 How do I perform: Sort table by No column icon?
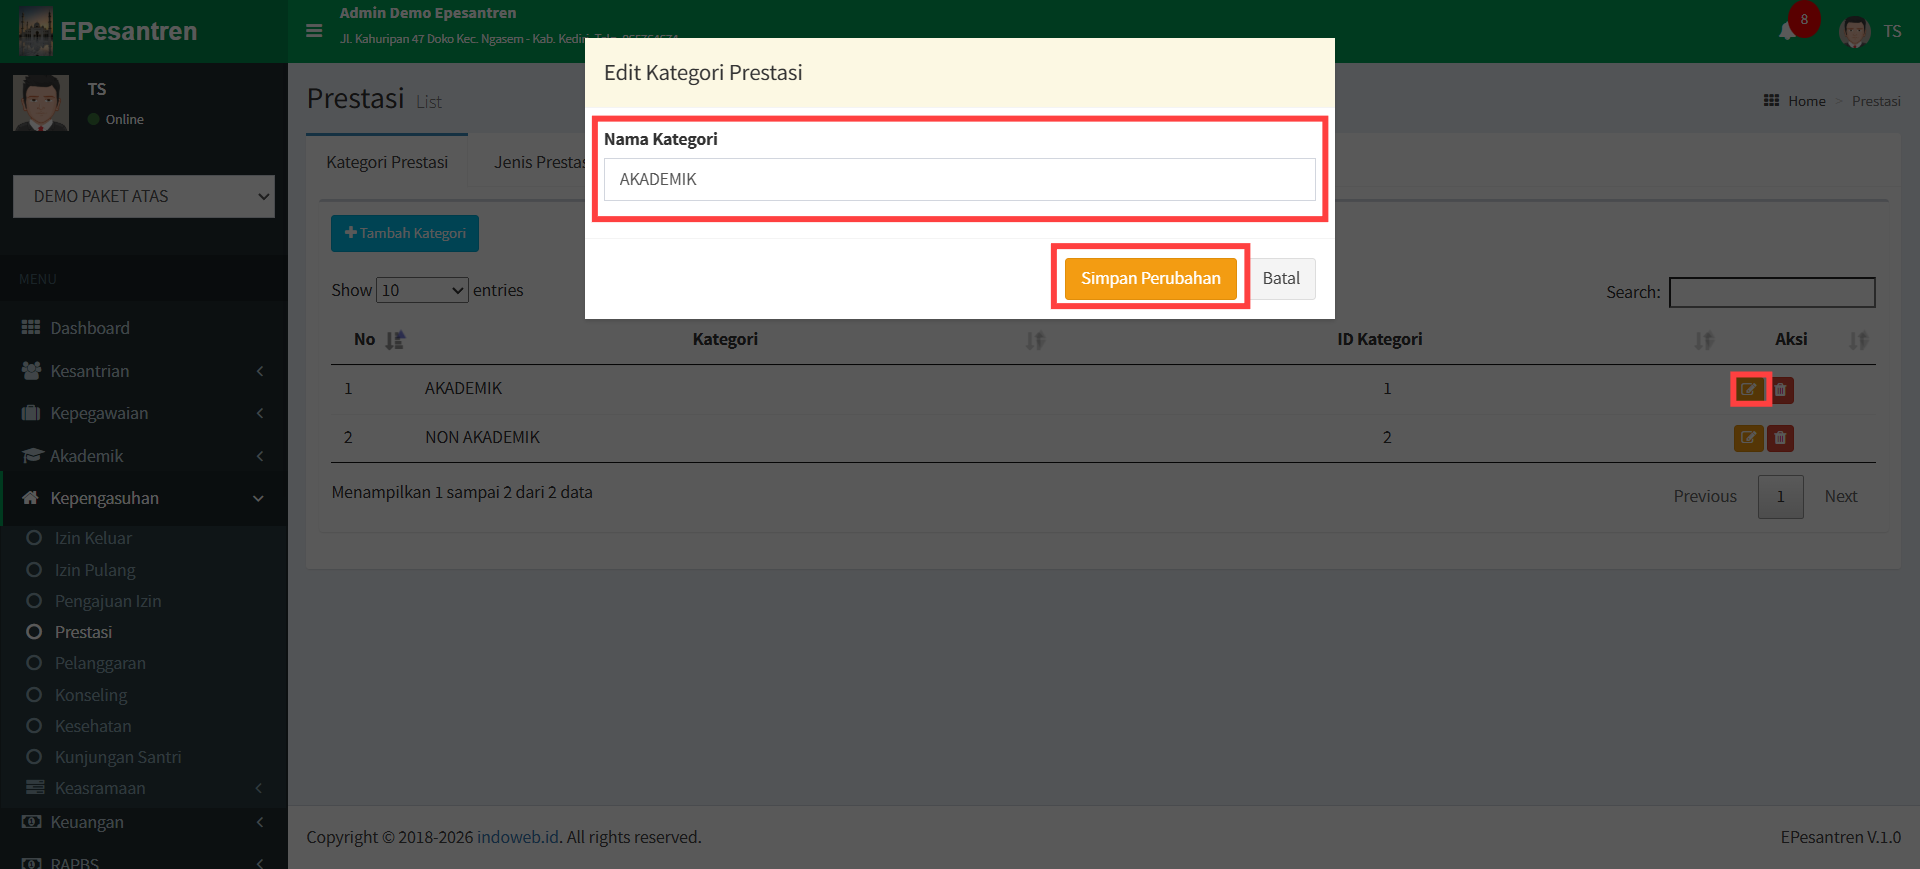tap(395, 340)
